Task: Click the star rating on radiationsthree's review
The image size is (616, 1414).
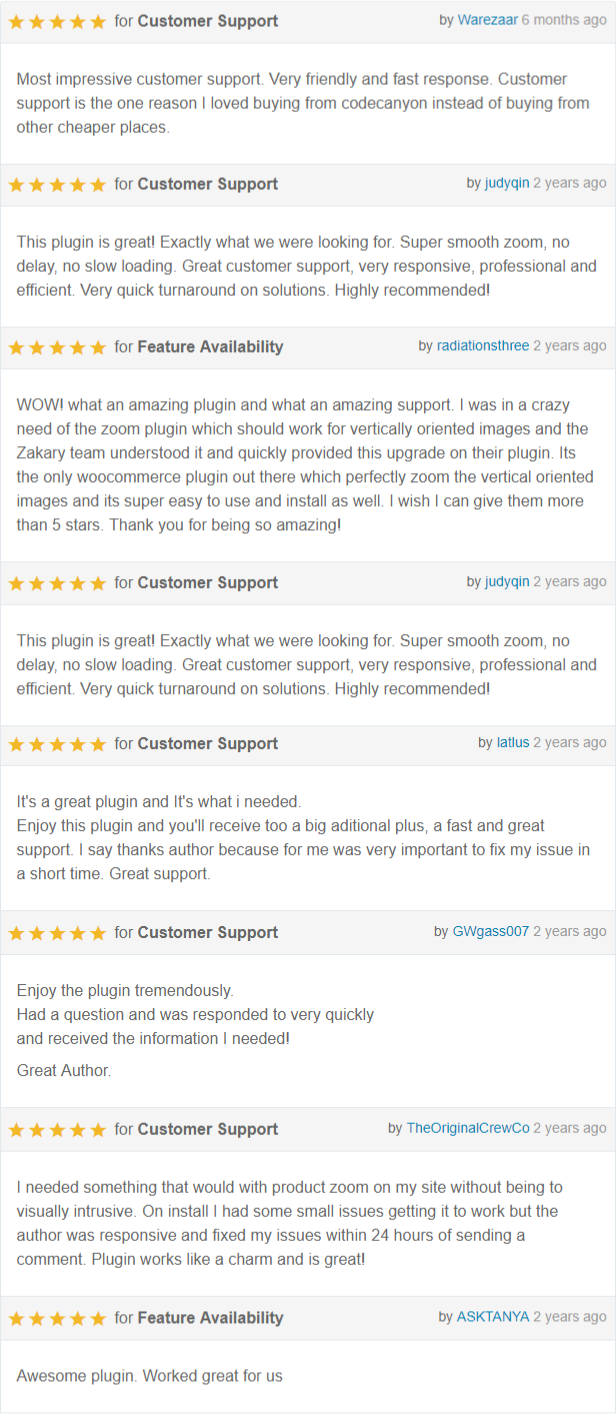Action: (57, 347)
